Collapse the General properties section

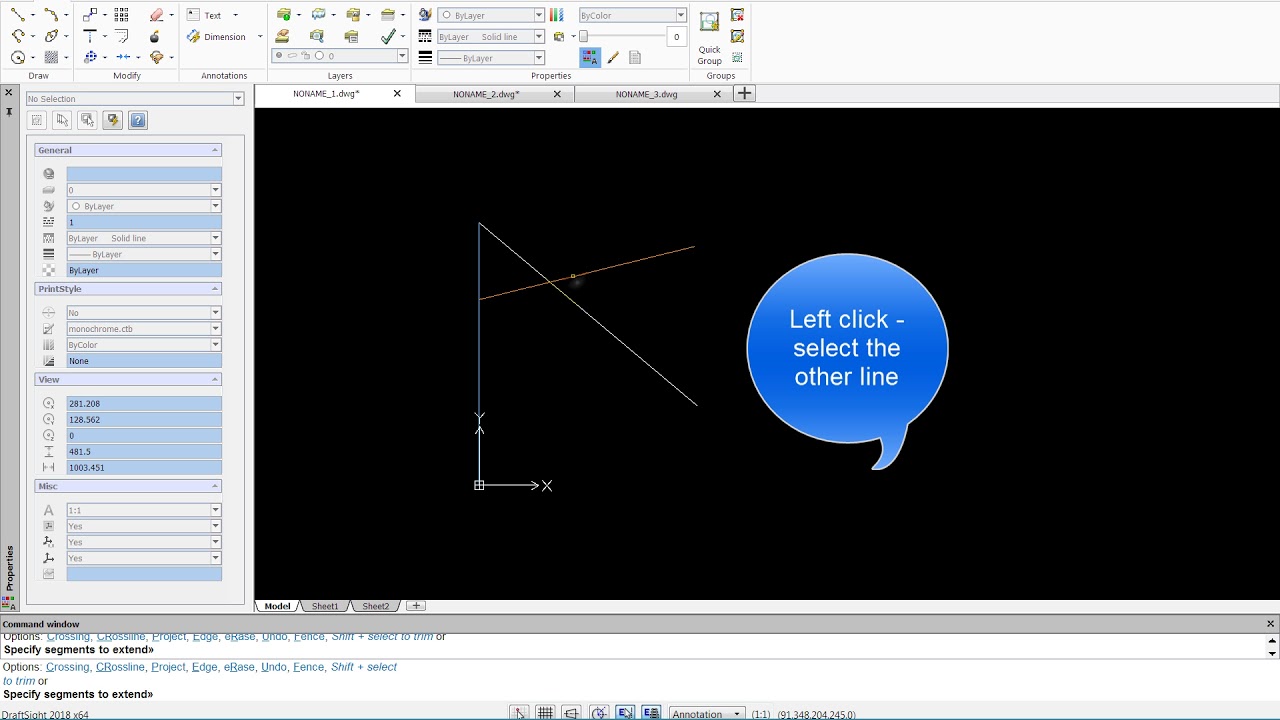coord(214,150)
